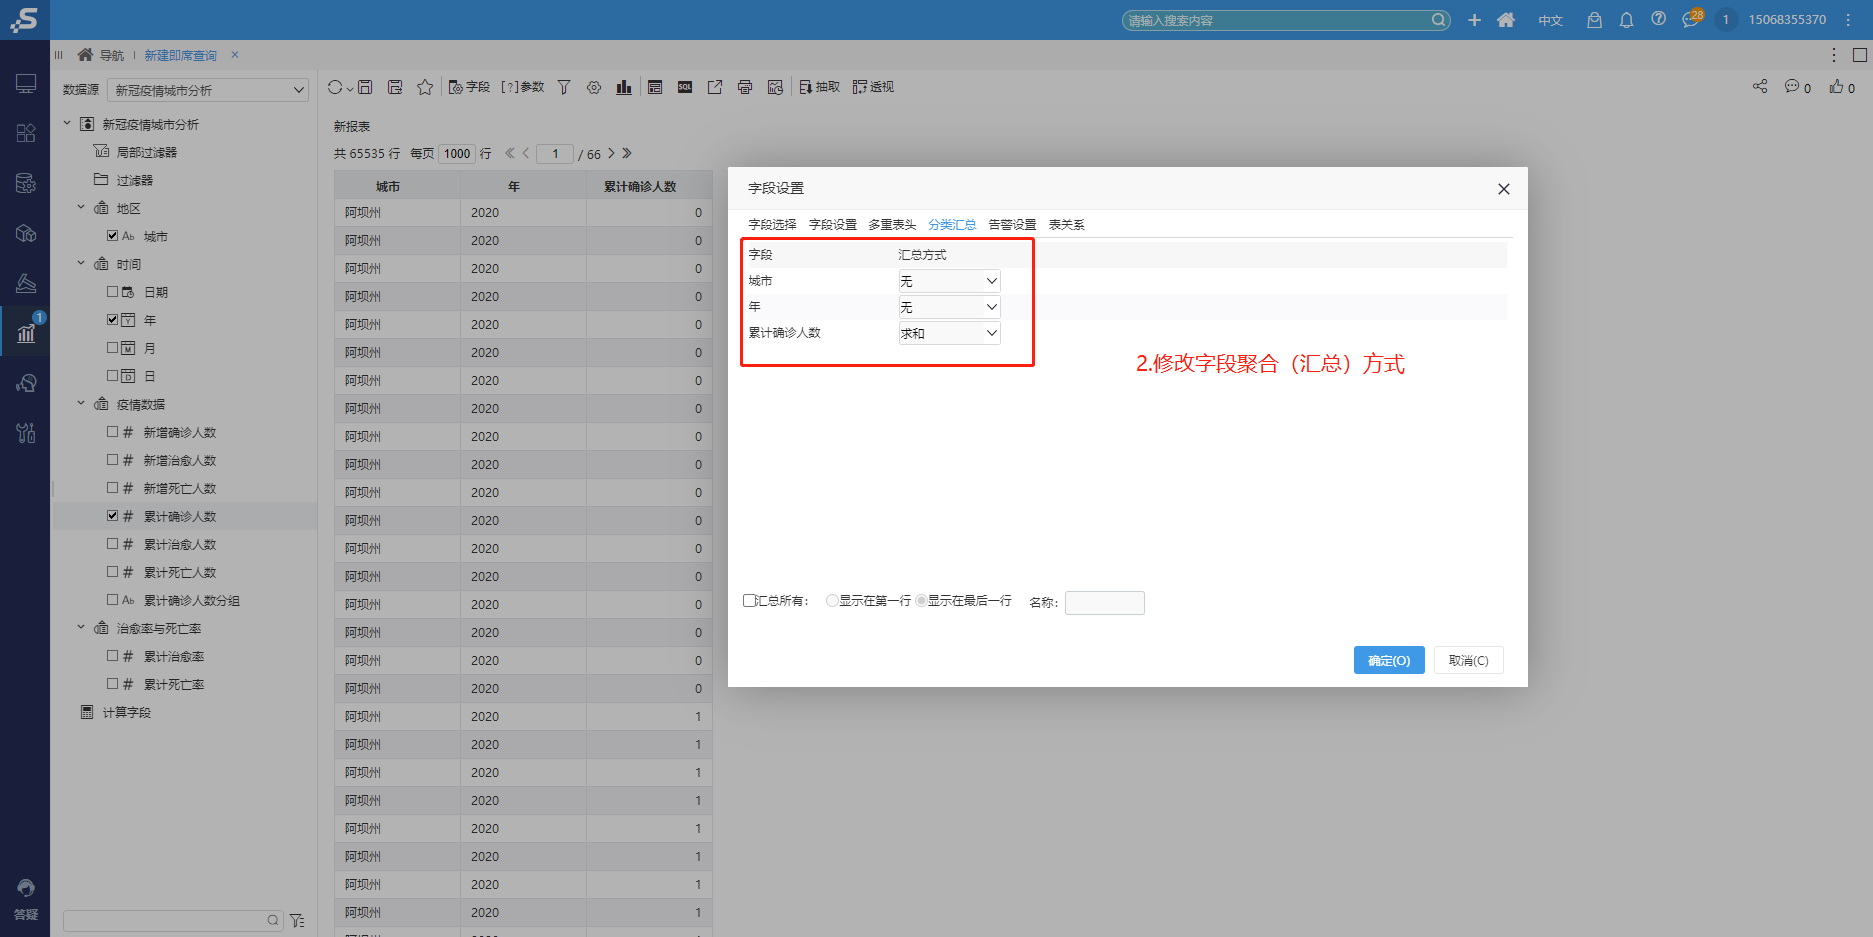Collapse the 时间 tree node
This screenshot has height=937, width=1873.
(80, 263)
